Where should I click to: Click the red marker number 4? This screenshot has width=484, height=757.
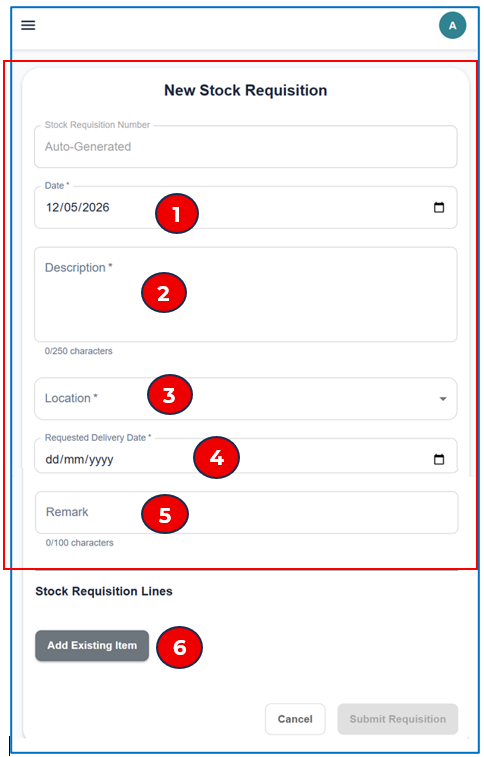(216, 457)
